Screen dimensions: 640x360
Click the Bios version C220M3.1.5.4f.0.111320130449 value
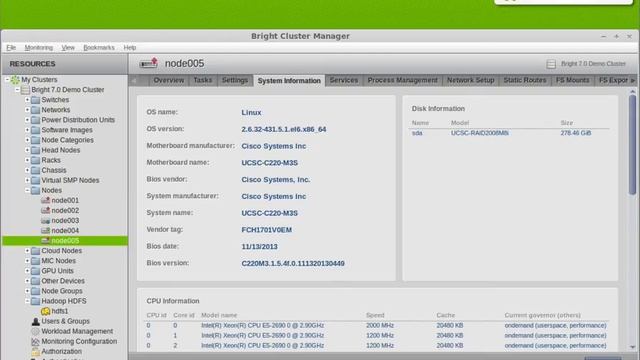[293, 264]
